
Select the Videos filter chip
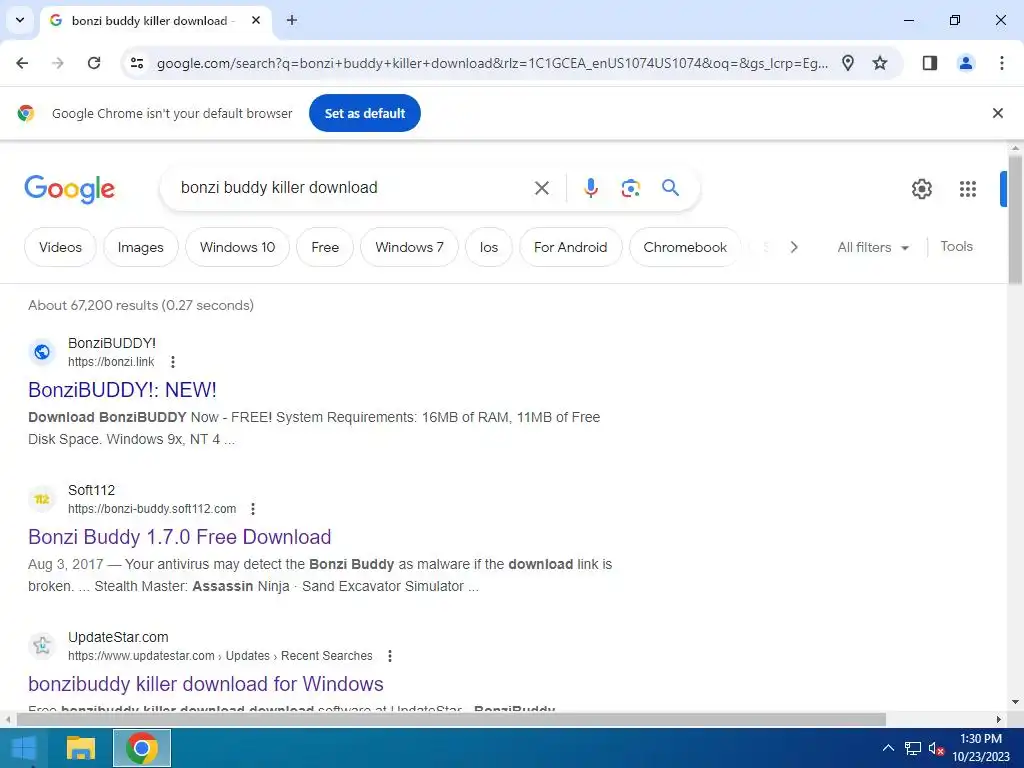pyautogui.click(x=60, y=247)
